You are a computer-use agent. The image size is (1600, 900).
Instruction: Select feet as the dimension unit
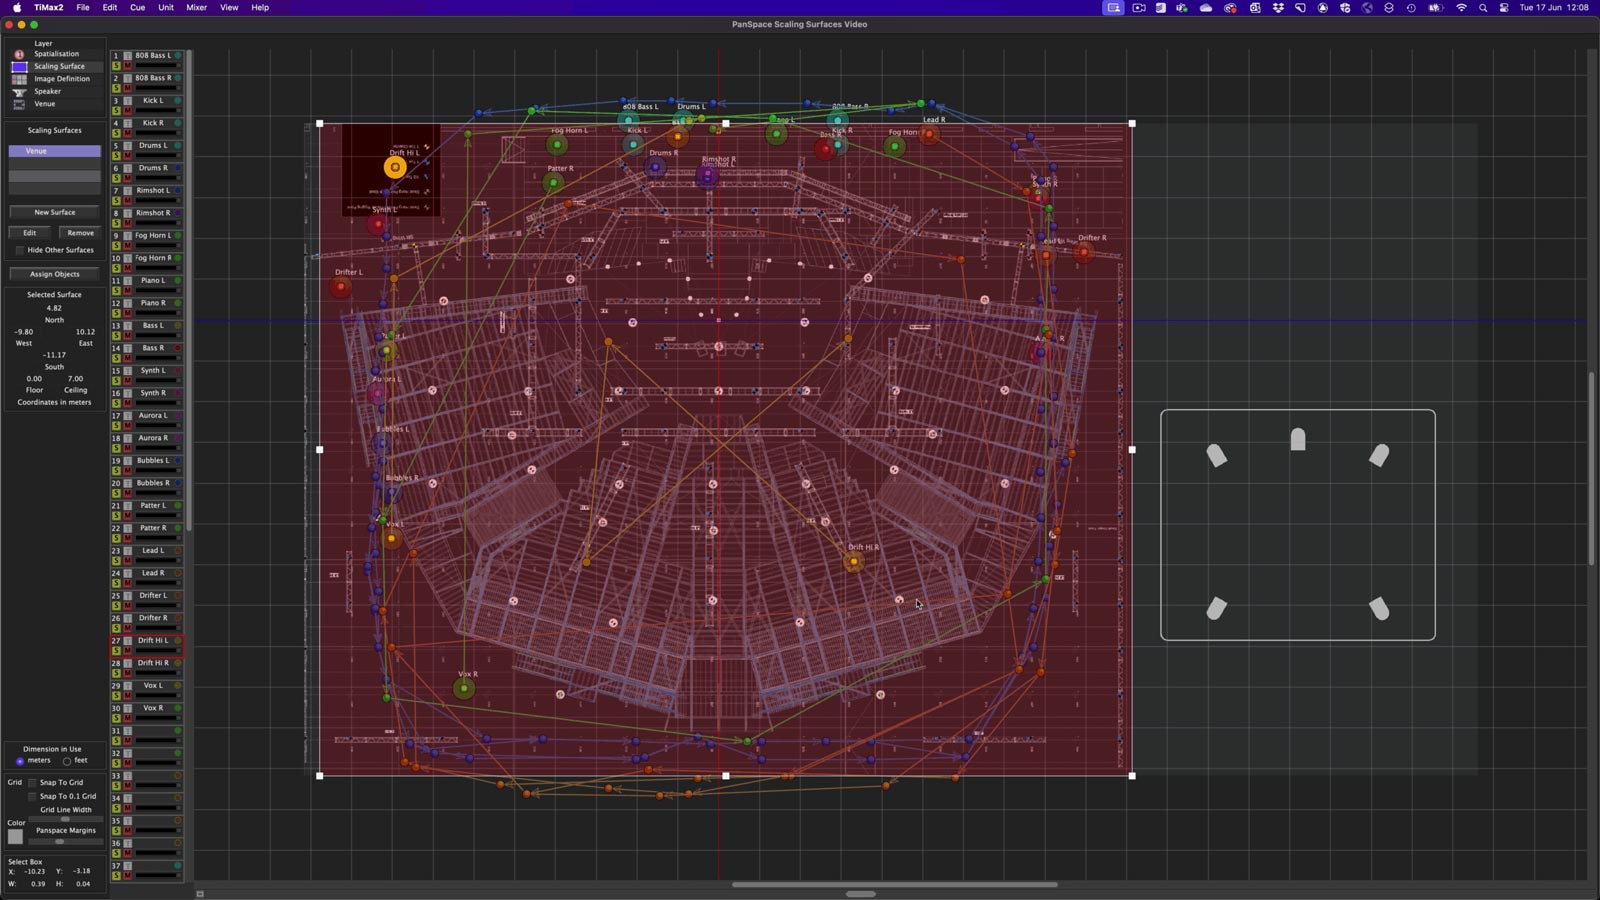pos(67,761)
